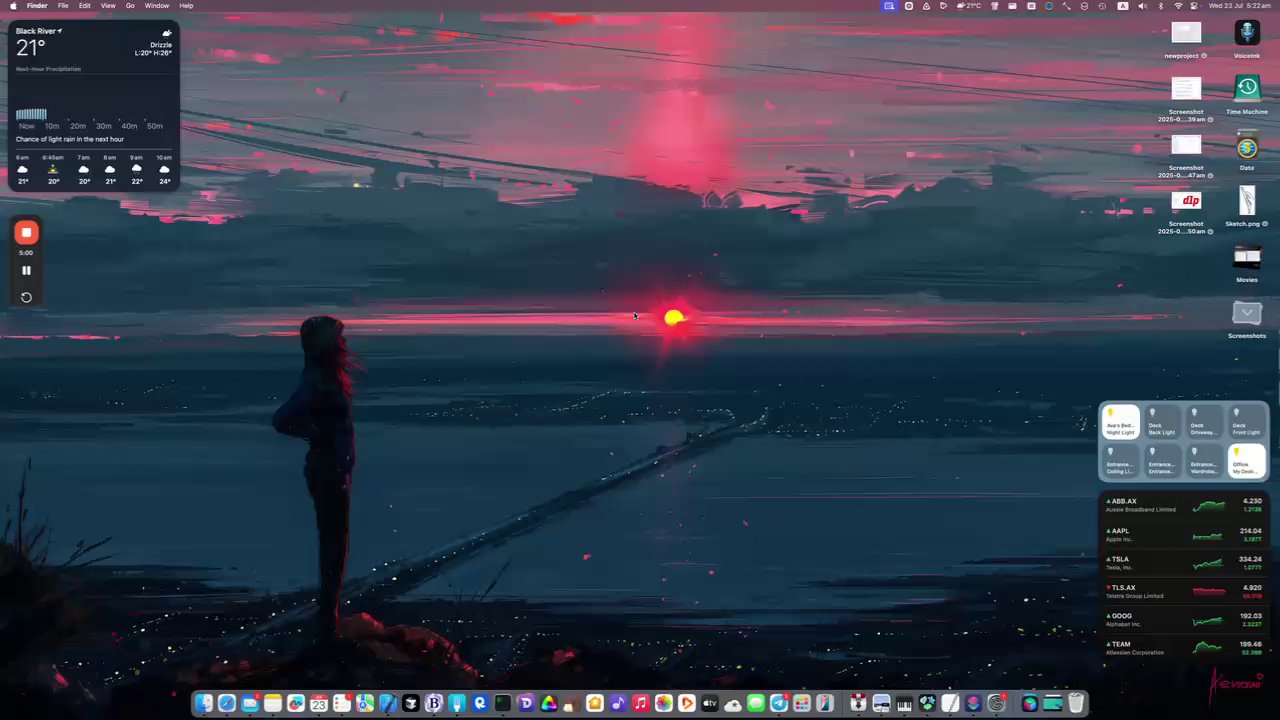Image resolution: width=1280 pixels, height=720 pixels.
Task: Open the Bluetooth status menu
Action: [x=1161, y=6]
